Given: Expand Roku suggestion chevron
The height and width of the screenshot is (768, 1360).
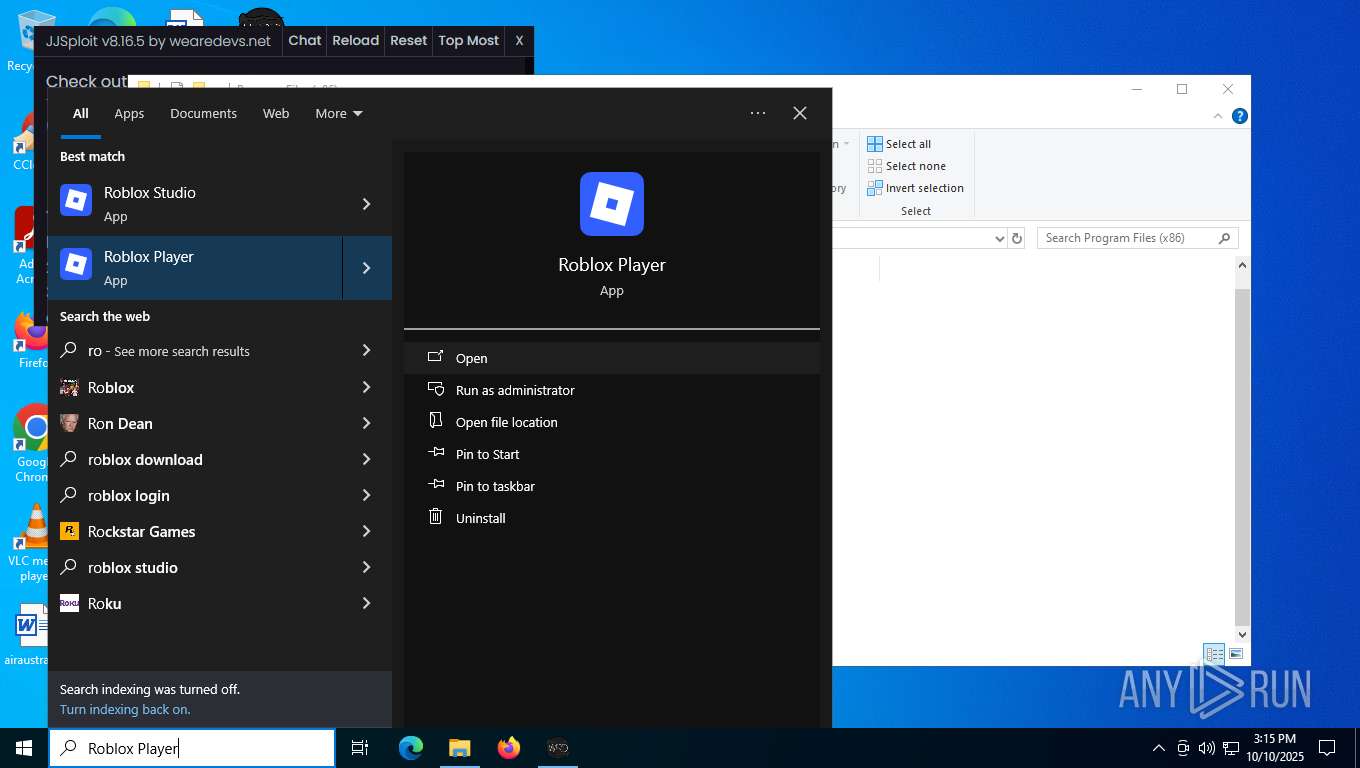Looking at the screenshot, I should pos(367,603).
